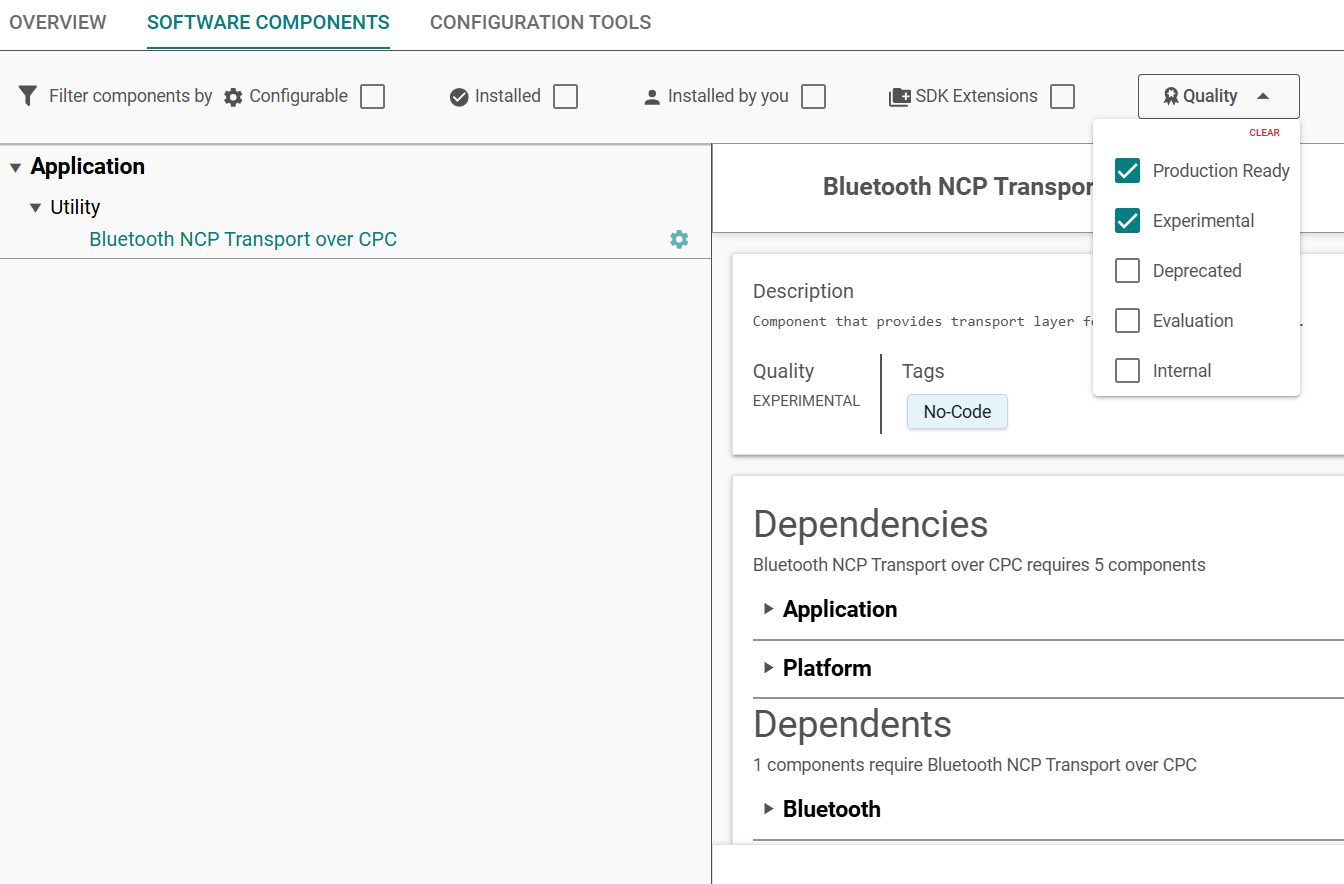This screenshot has height=884, width=1344.
Task: Enable the Configurable filter checkbox
Action: pyautogui.click(x=373, y=96)
